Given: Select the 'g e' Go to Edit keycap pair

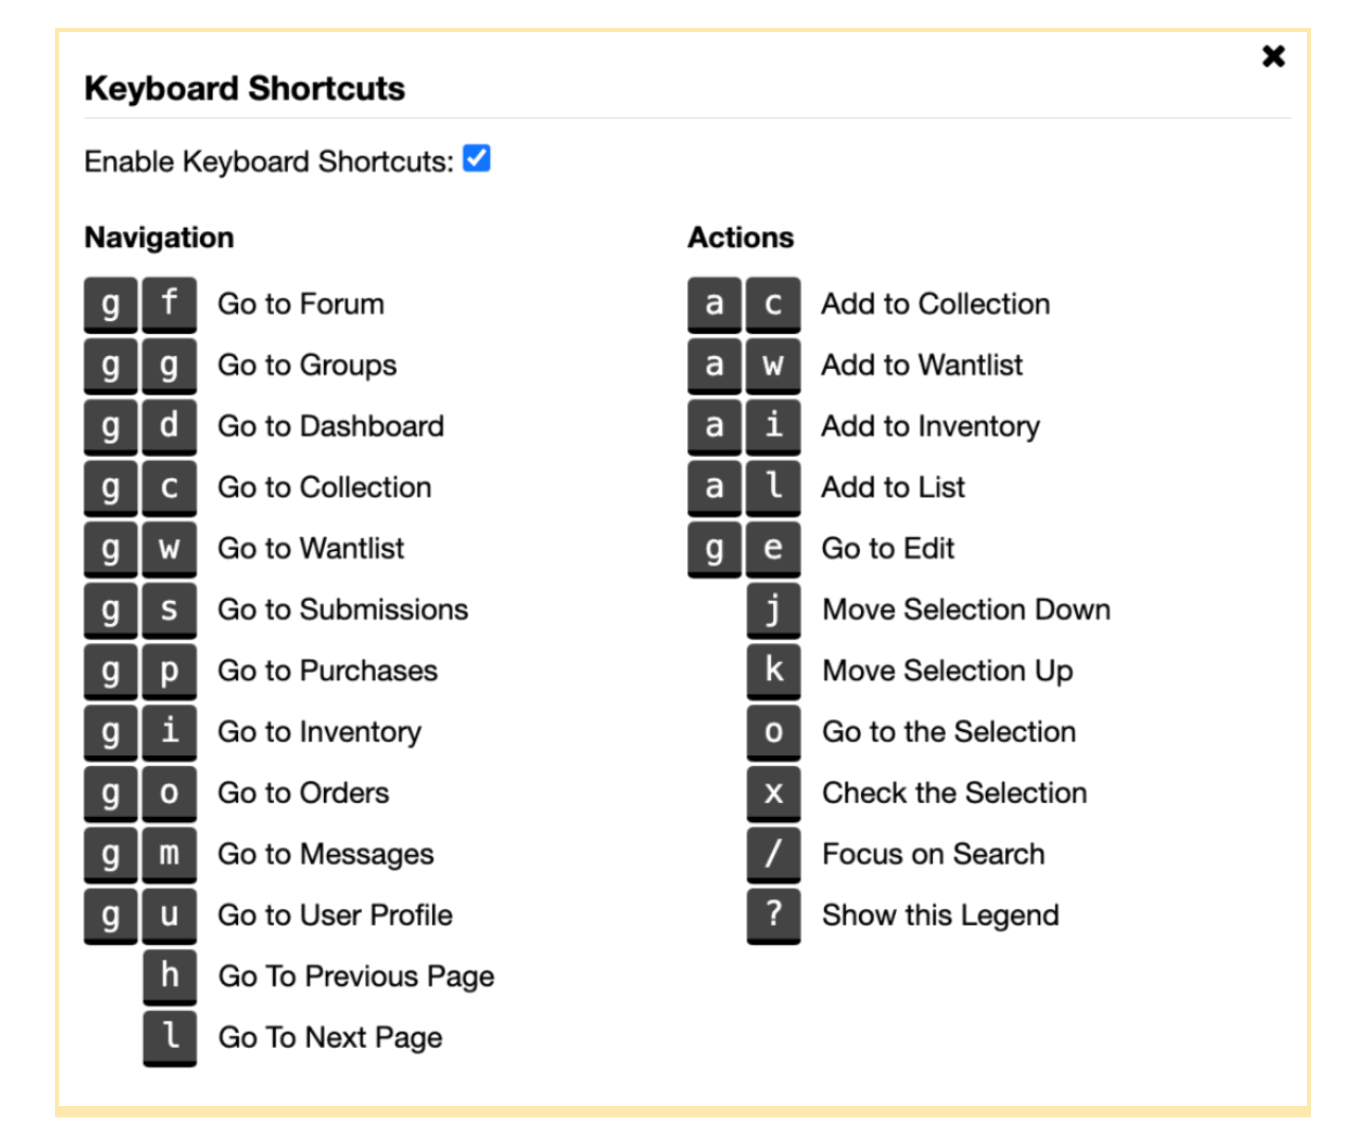Looking at the screenshot, I should (743, 548).
